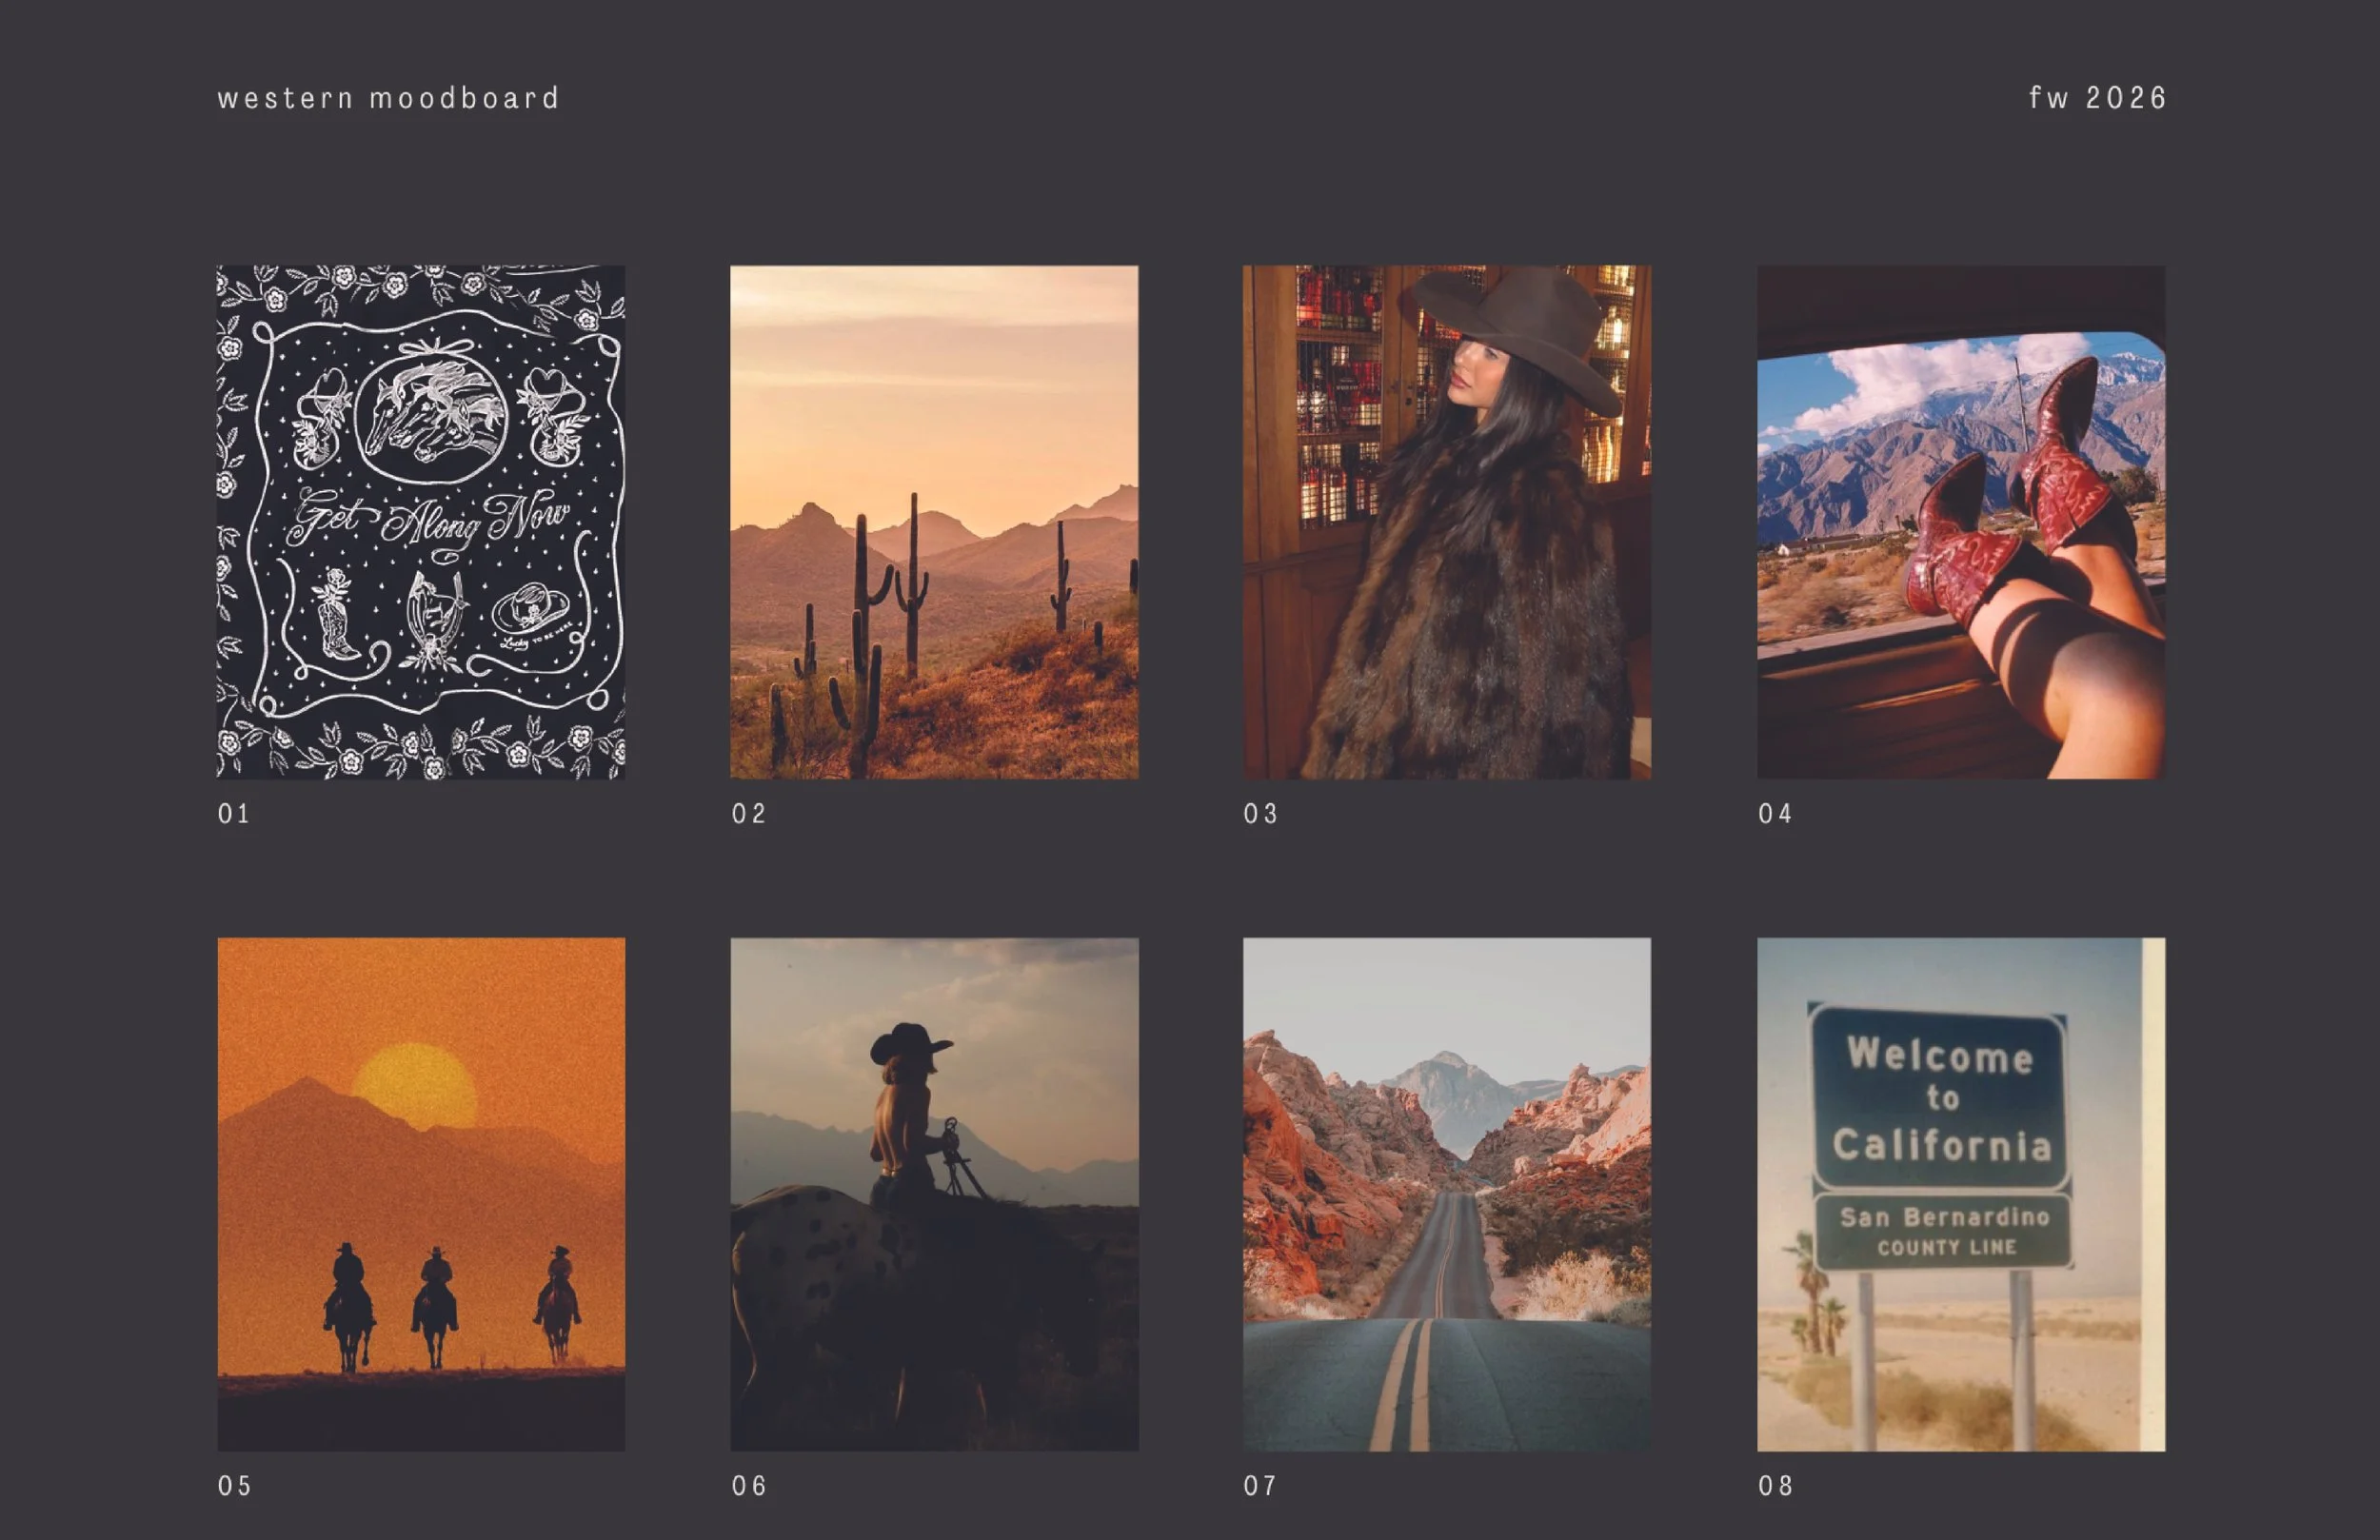Viewport: 2380px width, 1540px height.
Task: Click the caption number 08
Action: [x=1775, y=1486]
